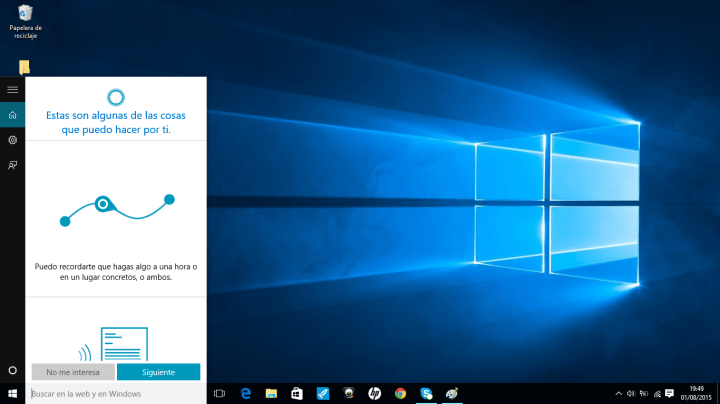The width and height of the screenshot is (720, 404).
Task: Click the Buscar en la web search box
Action: pos(116,394)
